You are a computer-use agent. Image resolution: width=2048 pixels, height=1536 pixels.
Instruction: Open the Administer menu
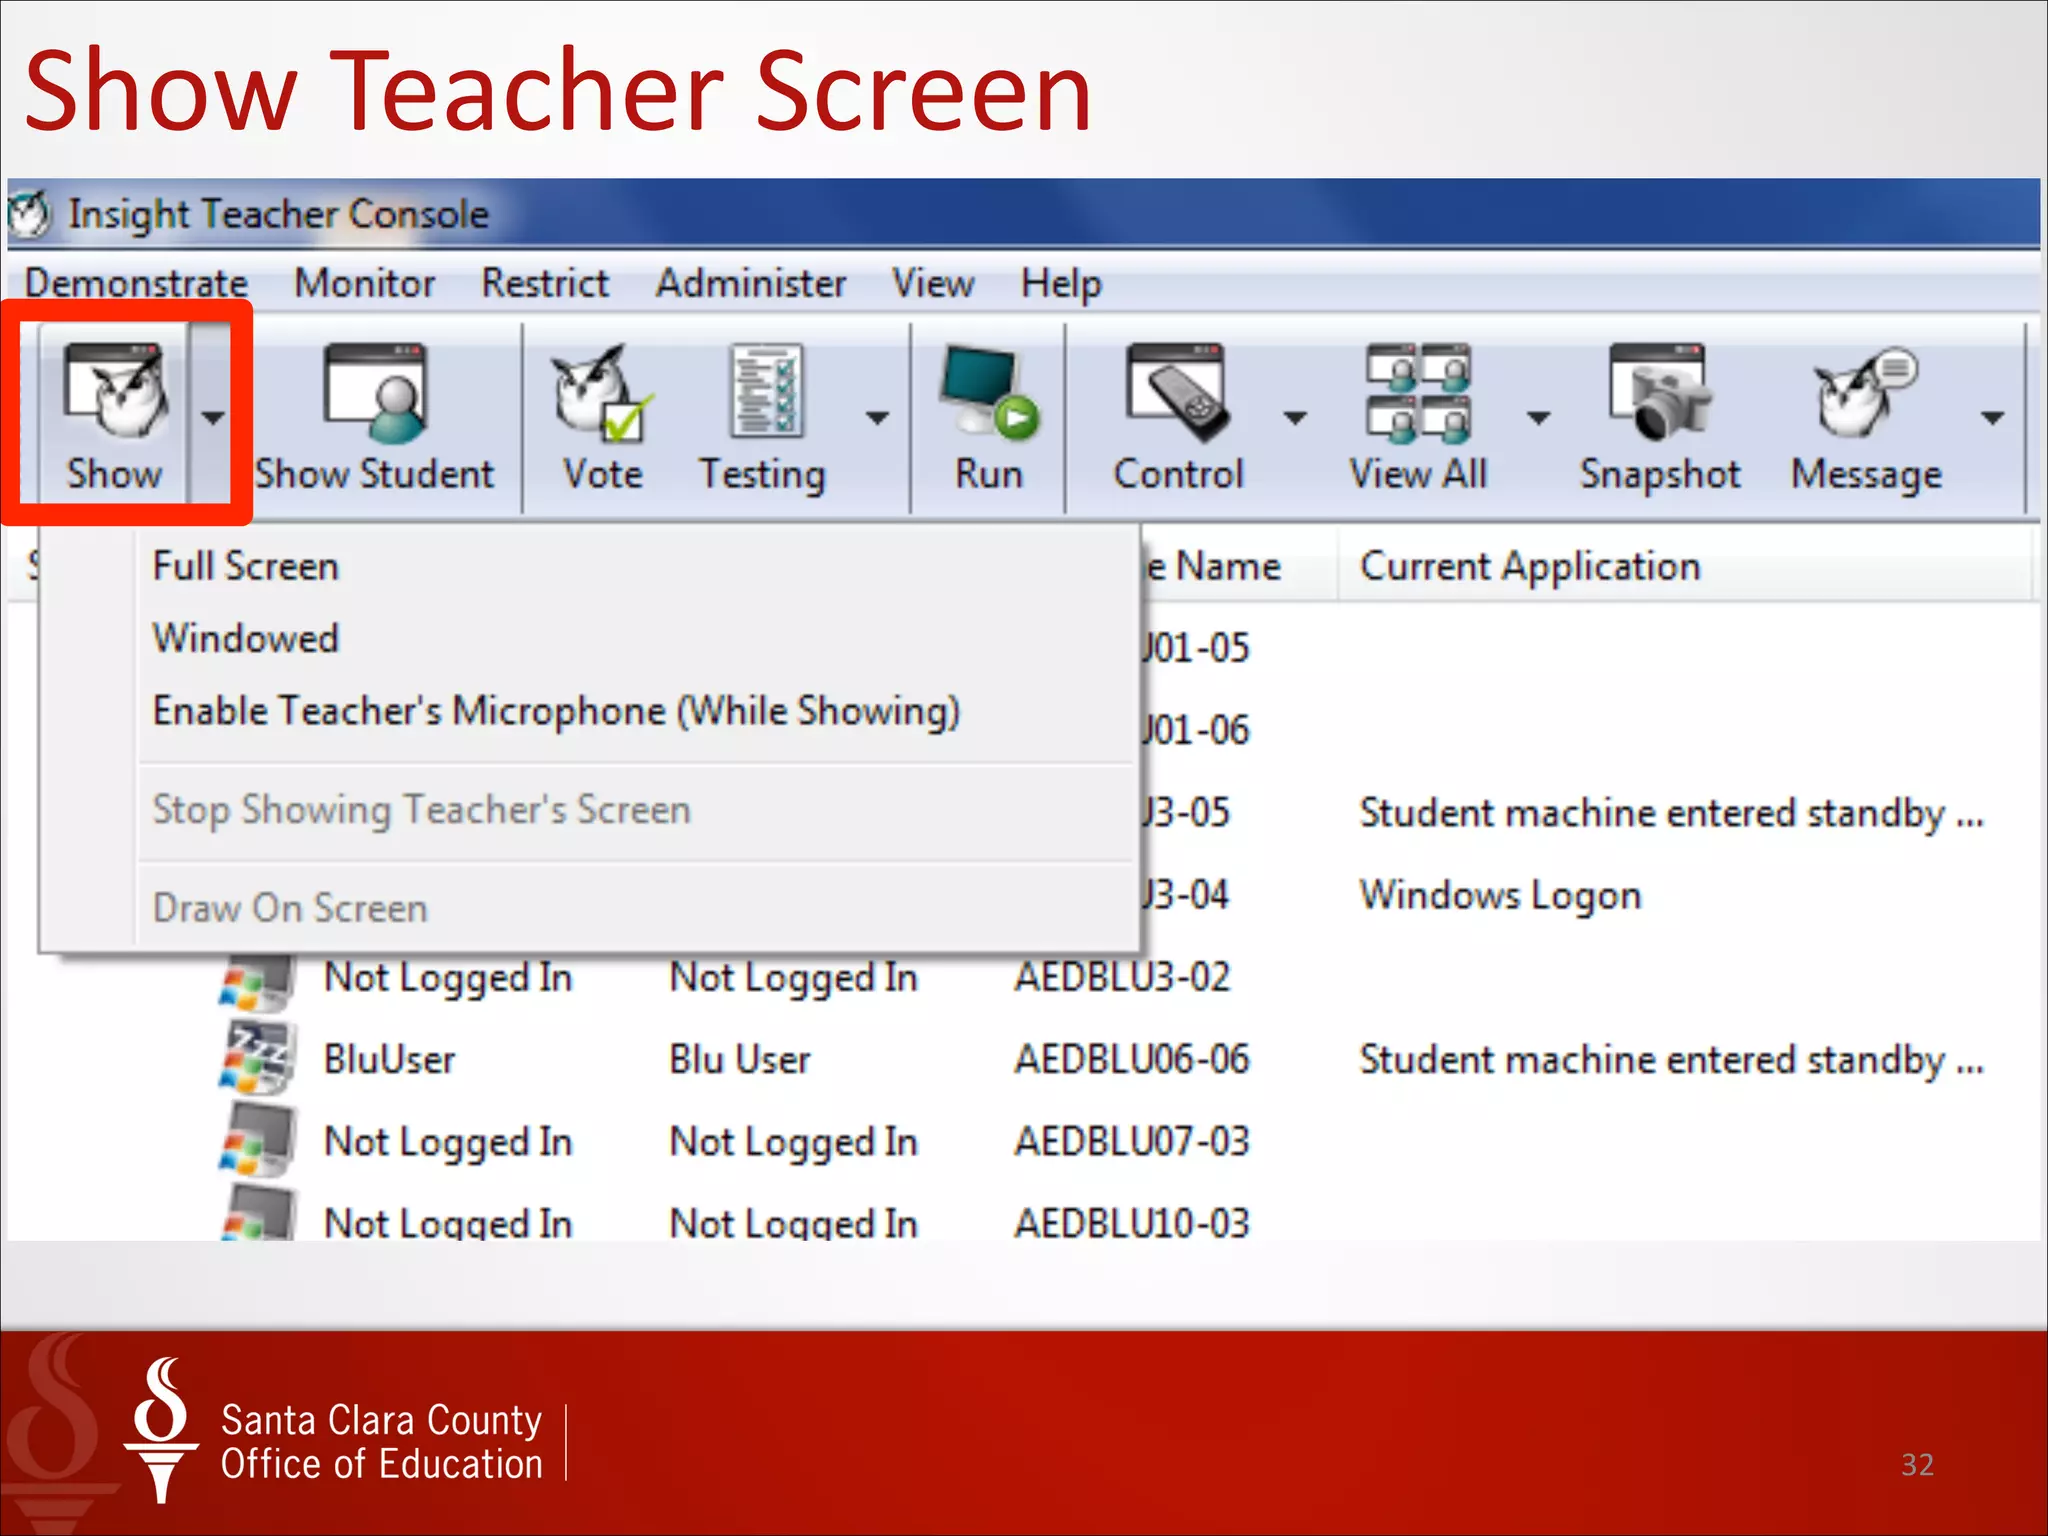(x=751, y=283)
